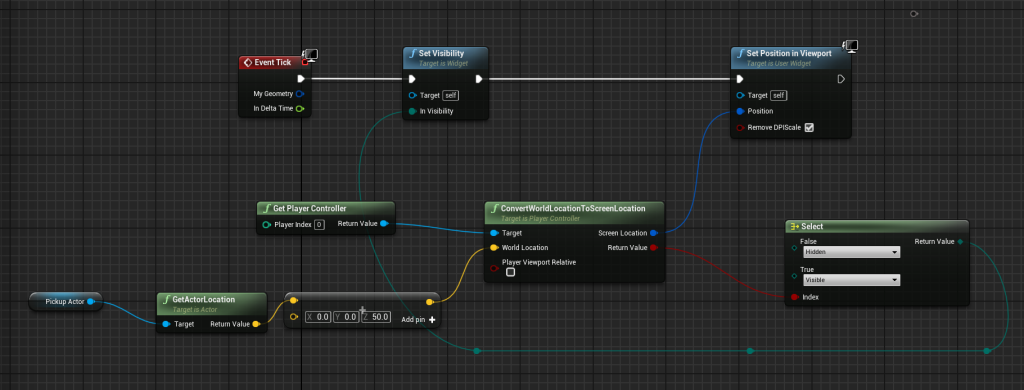Click the Player Index input pin
Image resolution: width=1024 pixels, height=390 pixels.
(x=266, y=225)
